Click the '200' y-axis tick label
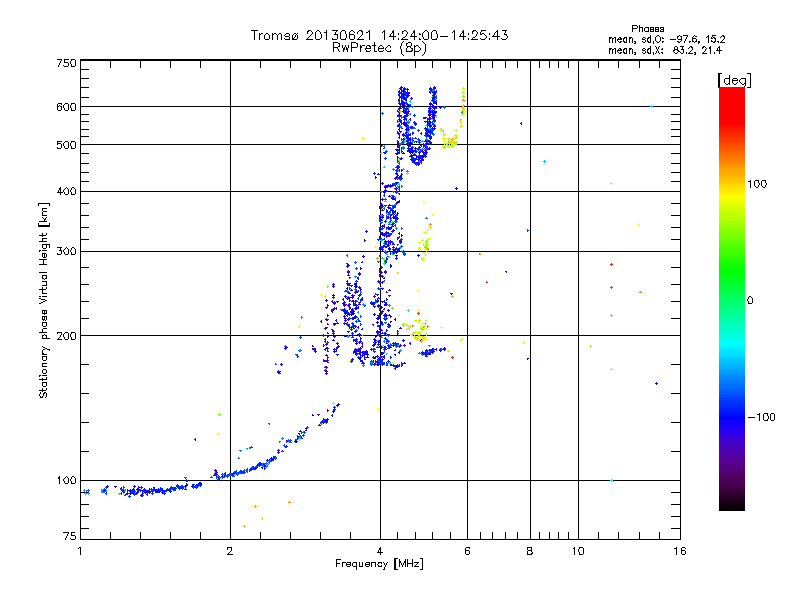The width and height of the screenshot is (800, 600). [66, 336]
